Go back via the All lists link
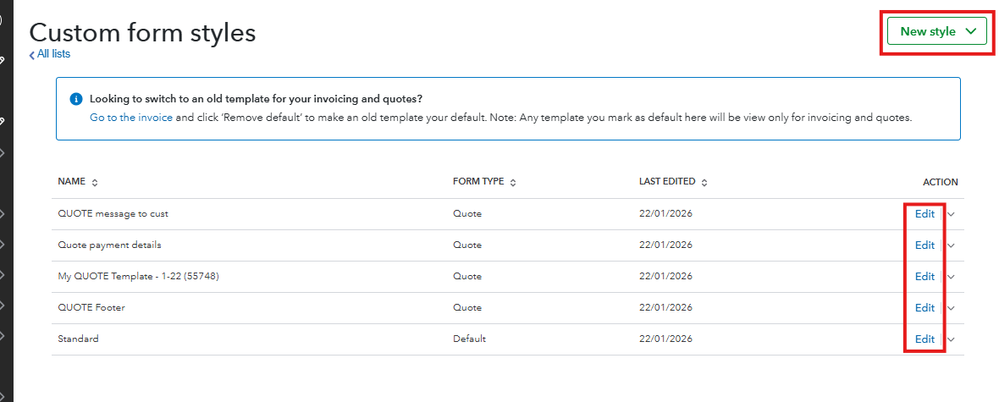This screenshot has width=999, height=402. (50, 54)
